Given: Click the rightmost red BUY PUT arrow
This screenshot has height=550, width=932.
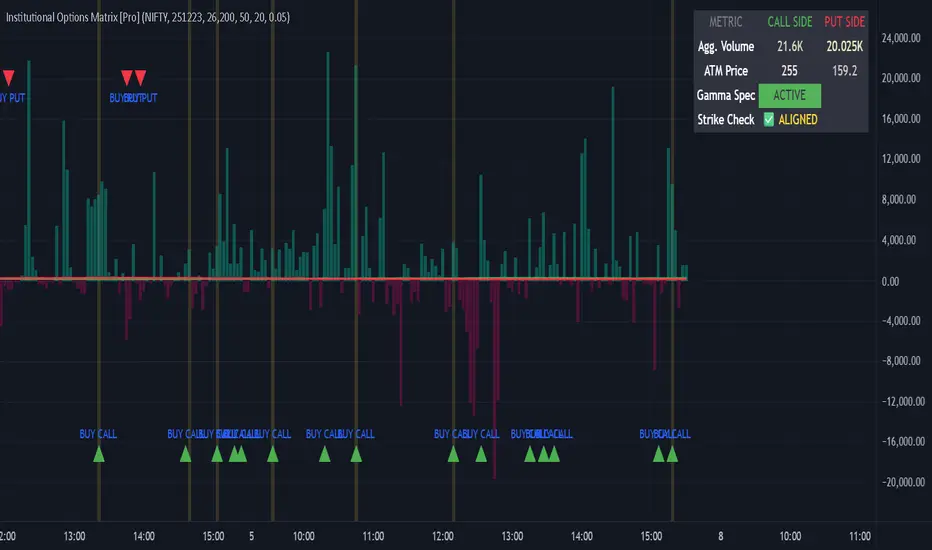Looking at the screenshot, I should (x=140, y=78).
